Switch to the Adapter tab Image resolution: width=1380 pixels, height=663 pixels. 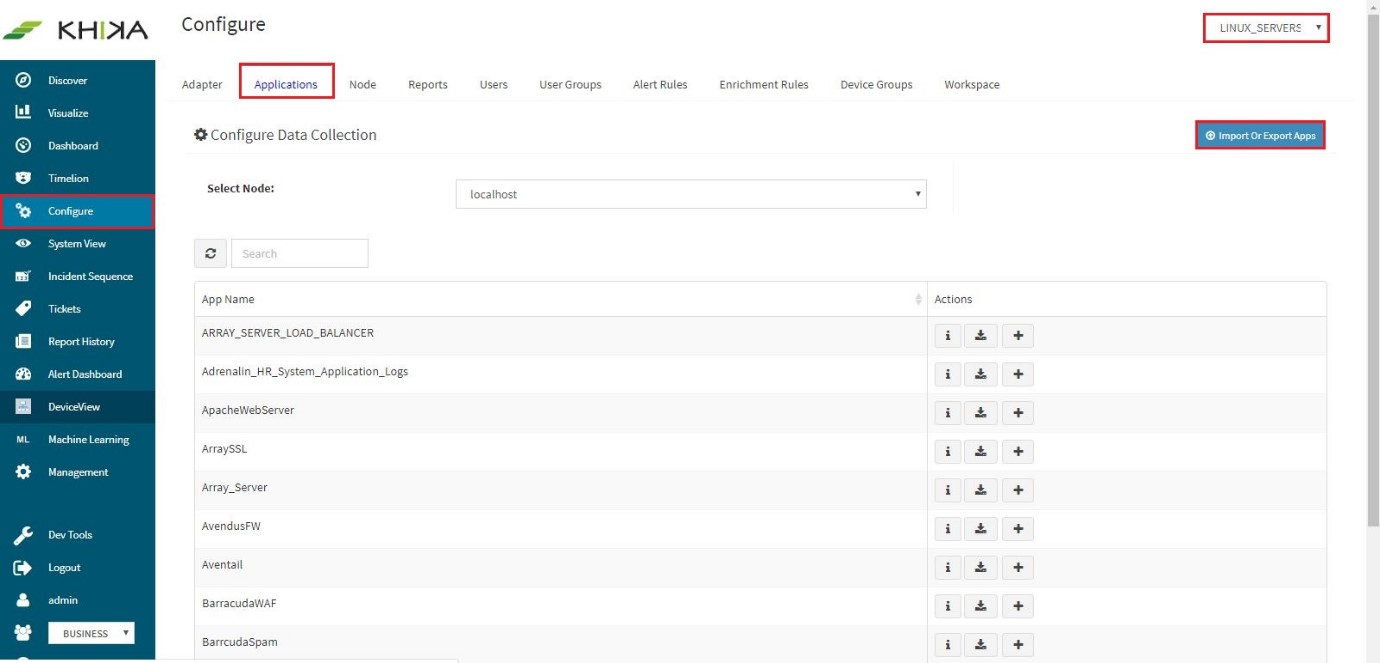click(202, 85)
